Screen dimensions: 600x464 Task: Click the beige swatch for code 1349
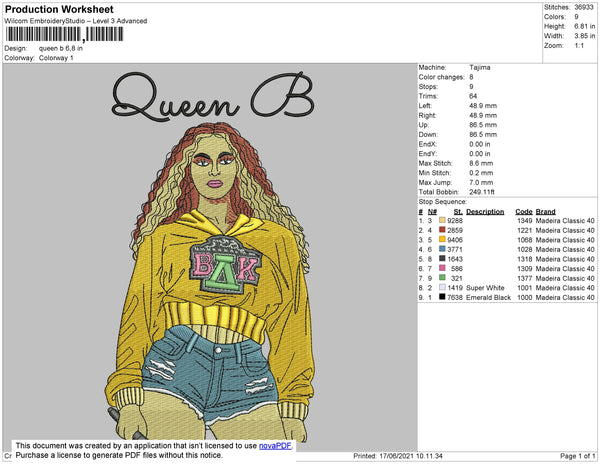(x=442, y=220)
